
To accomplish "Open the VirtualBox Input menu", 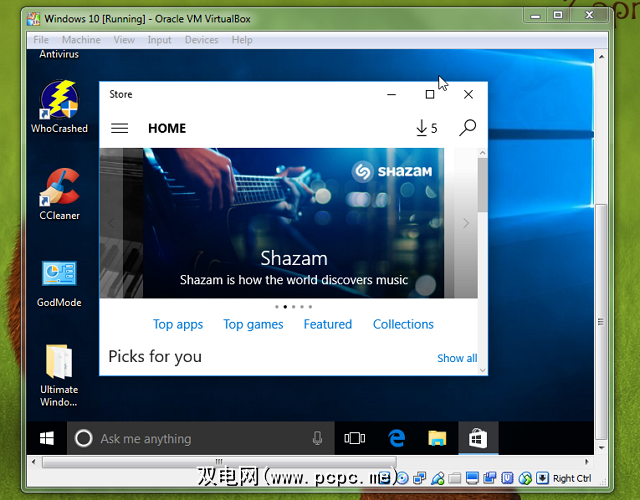I will click(x=159, y=40).
